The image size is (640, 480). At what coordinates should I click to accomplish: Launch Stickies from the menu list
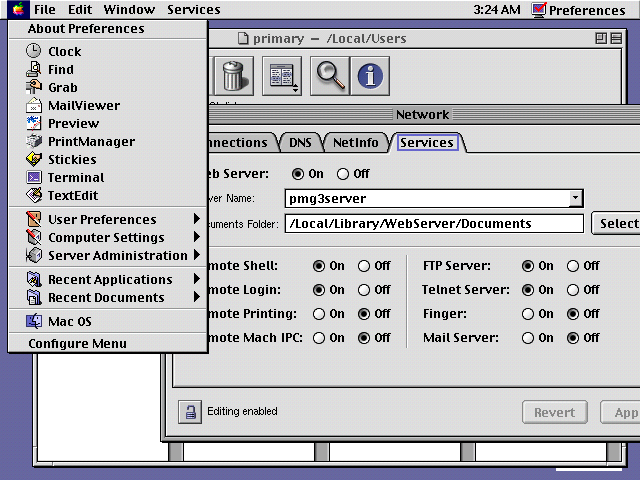[72, 159]
